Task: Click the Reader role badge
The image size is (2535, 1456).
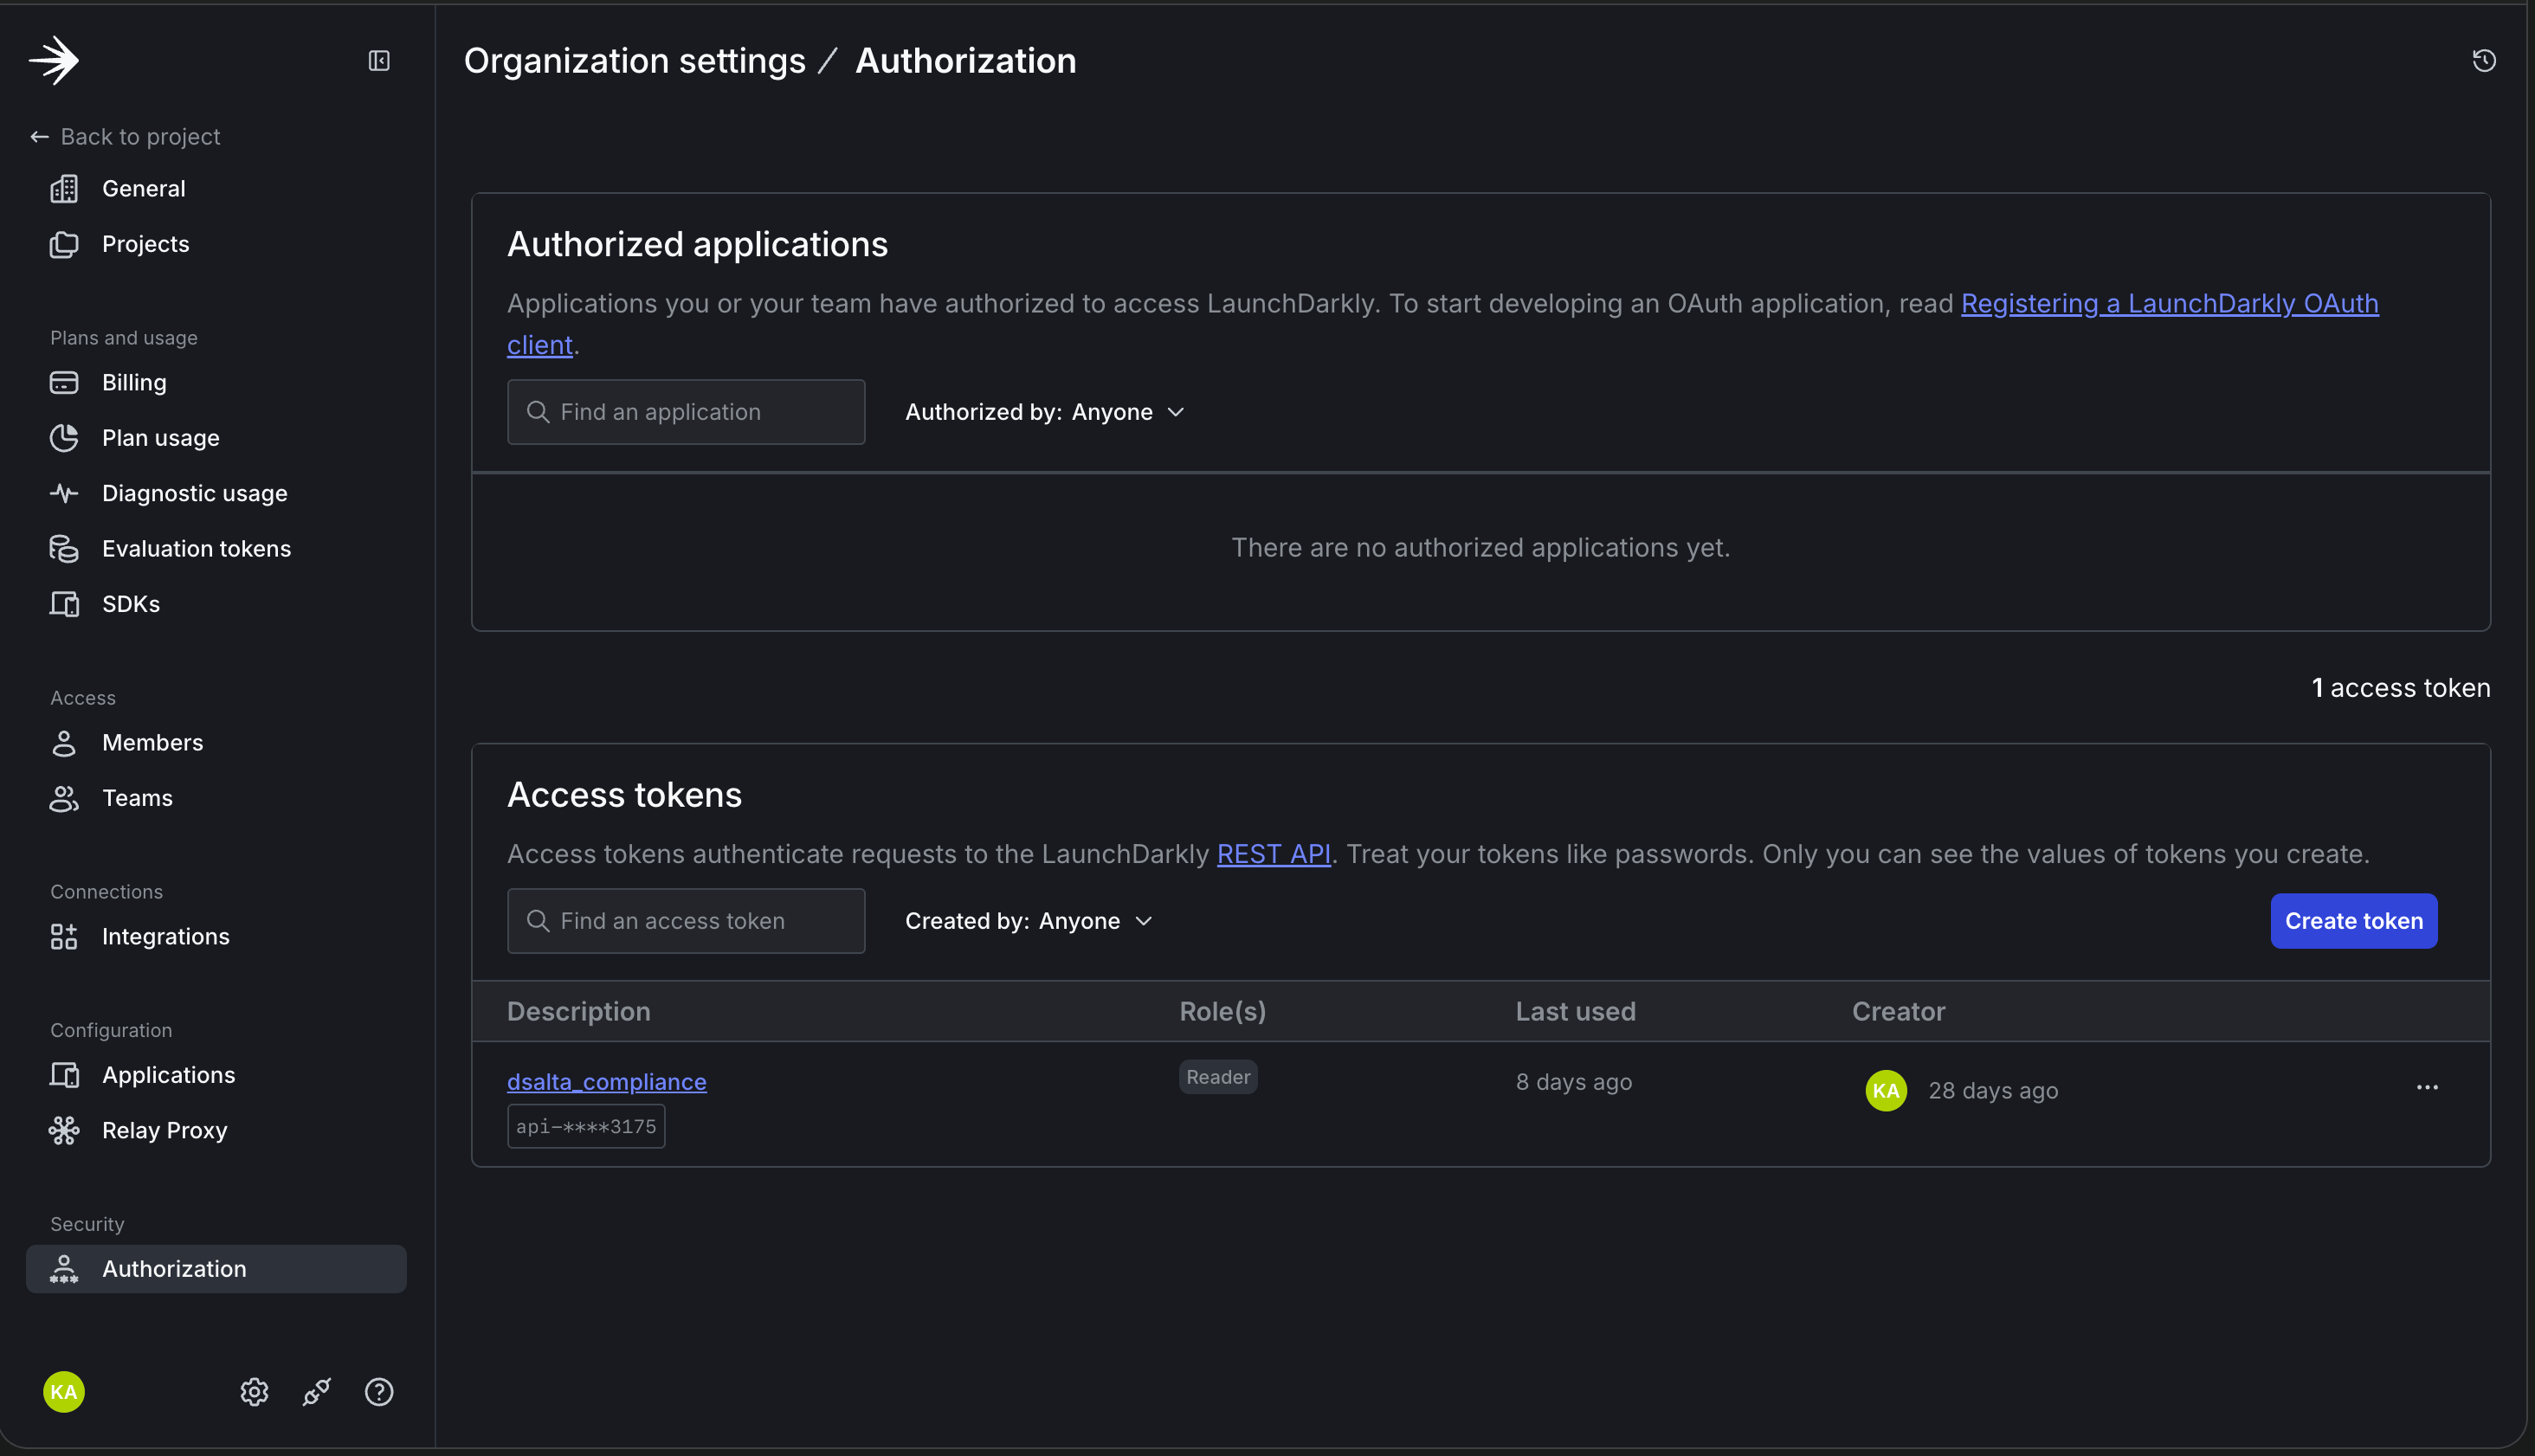Action: pyautogui.click(x=1218, y=1077)
